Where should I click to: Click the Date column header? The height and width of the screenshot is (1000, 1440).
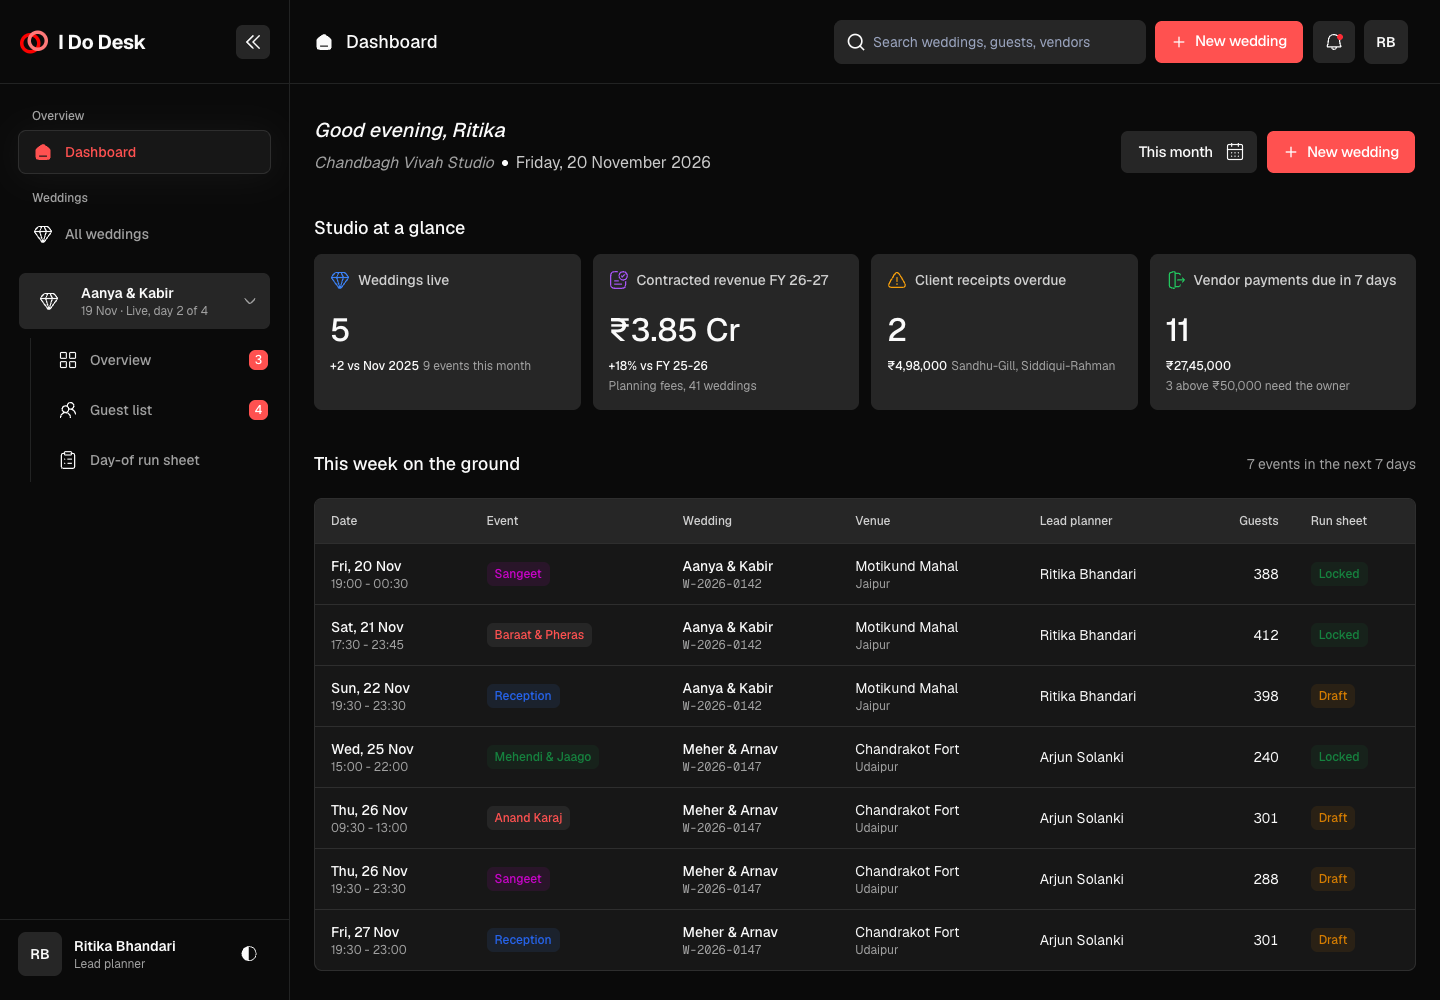pyautogui.click(x=344, y=521)
